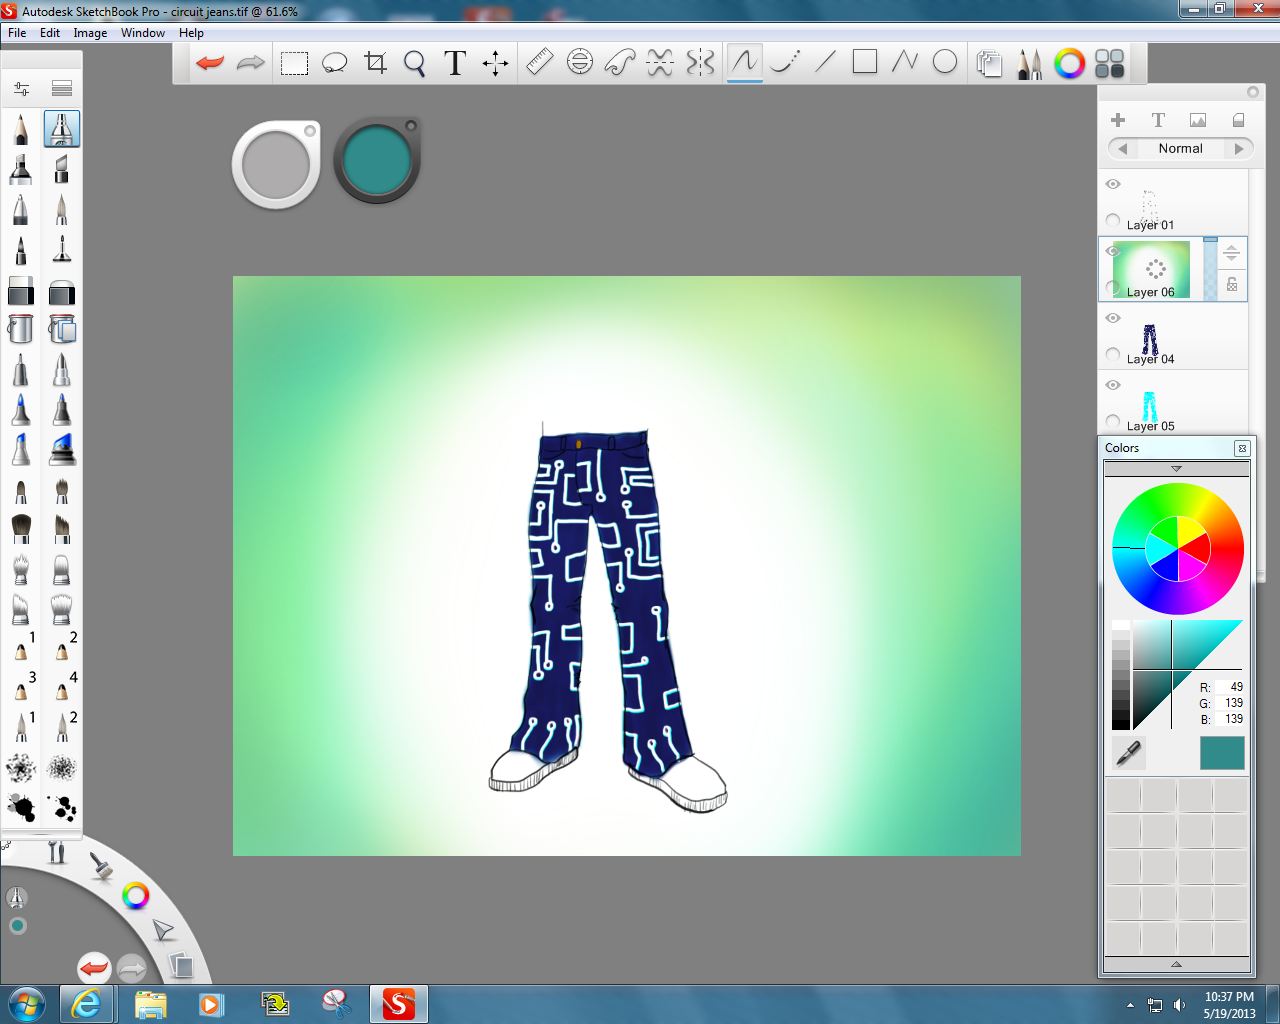Select the teal color swatch below RGB values

pyautogui.click(x=1221, y=753)
